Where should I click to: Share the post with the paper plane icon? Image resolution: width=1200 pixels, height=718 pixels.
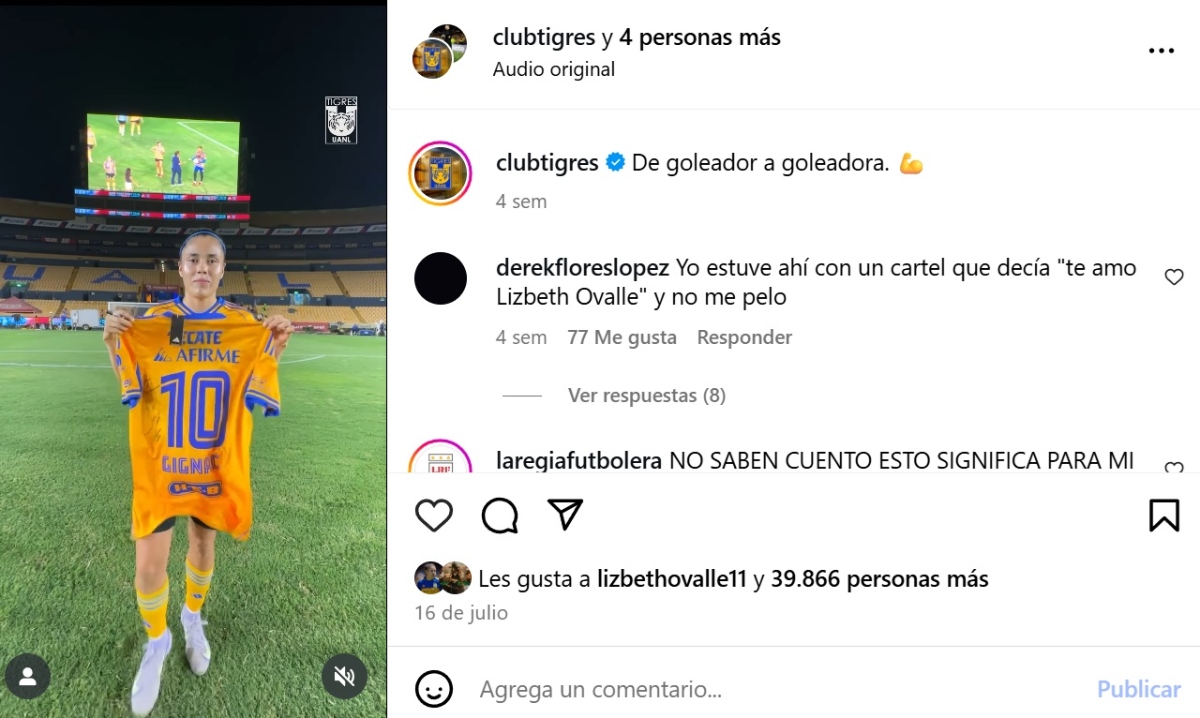[x=565, y=514]
